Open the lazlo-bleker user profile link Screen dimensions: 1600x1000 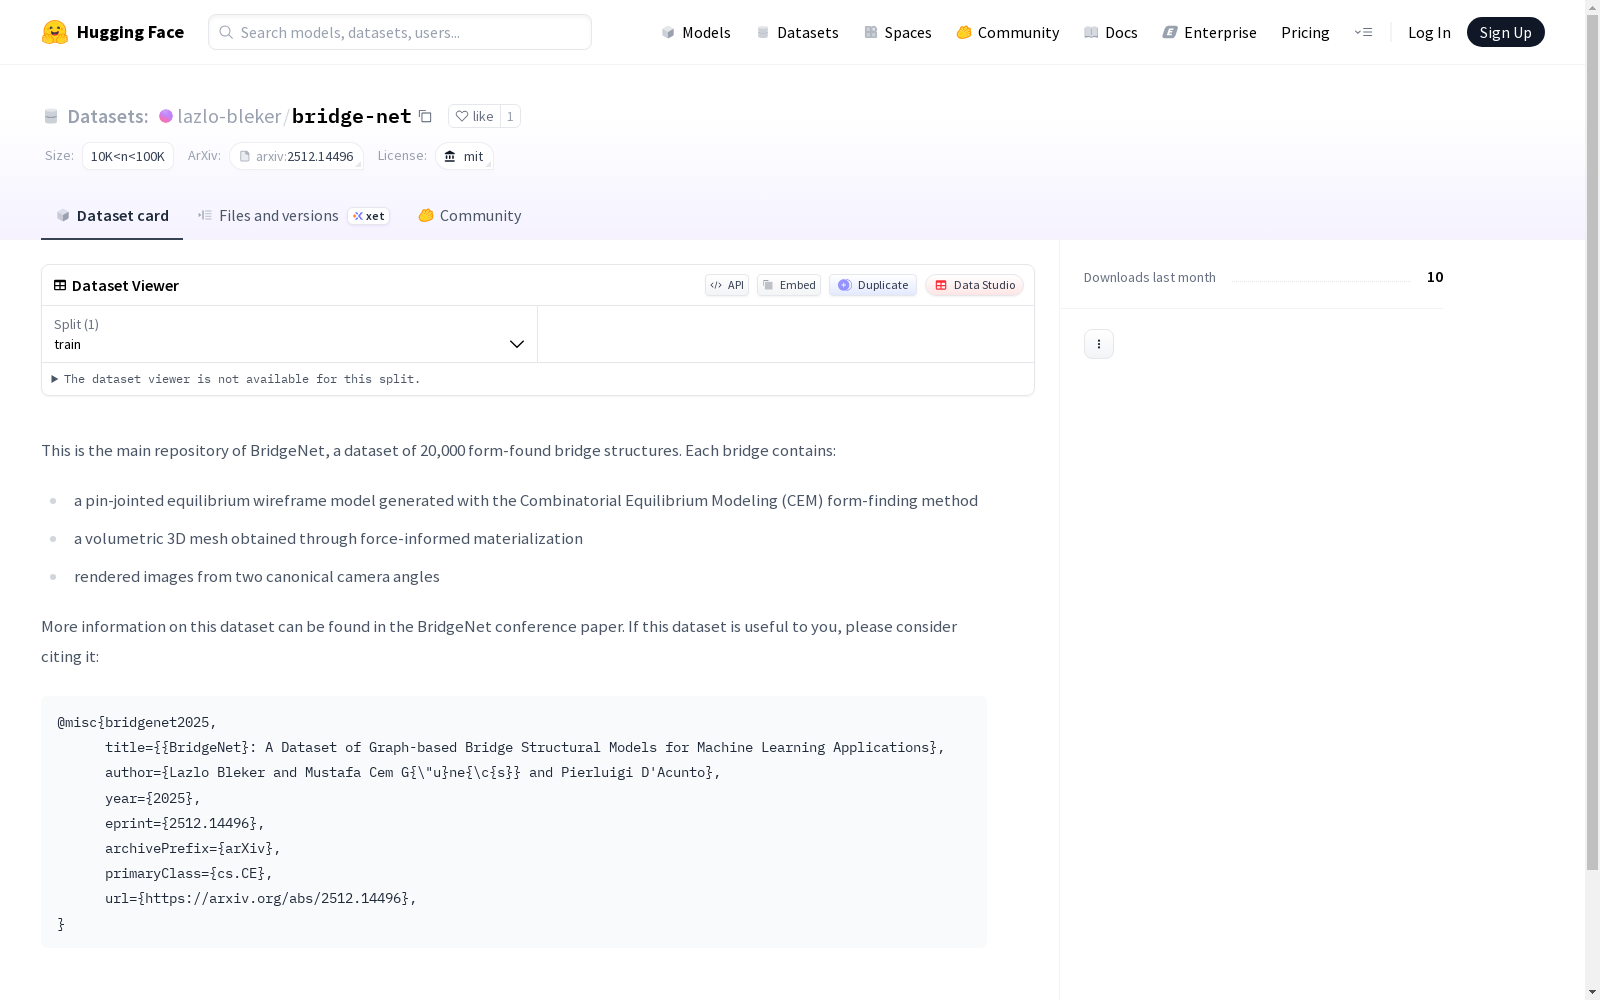229,116
